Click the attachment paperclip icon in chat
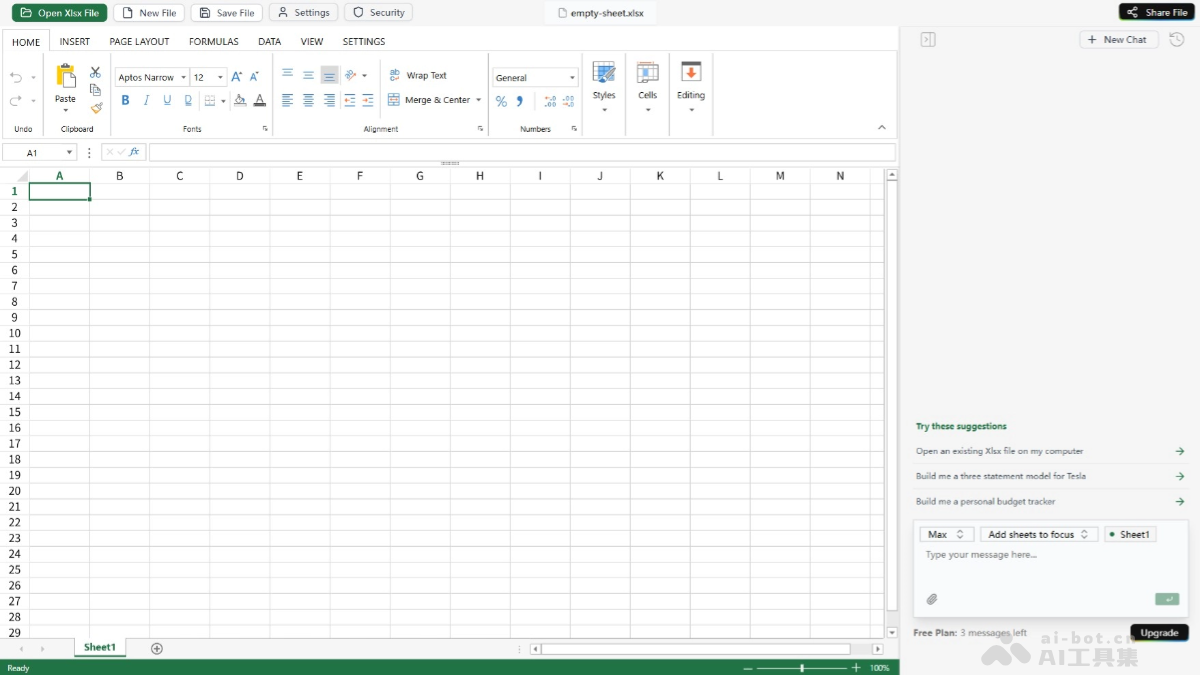The image size is (1200, 675). tap(932, 599)
